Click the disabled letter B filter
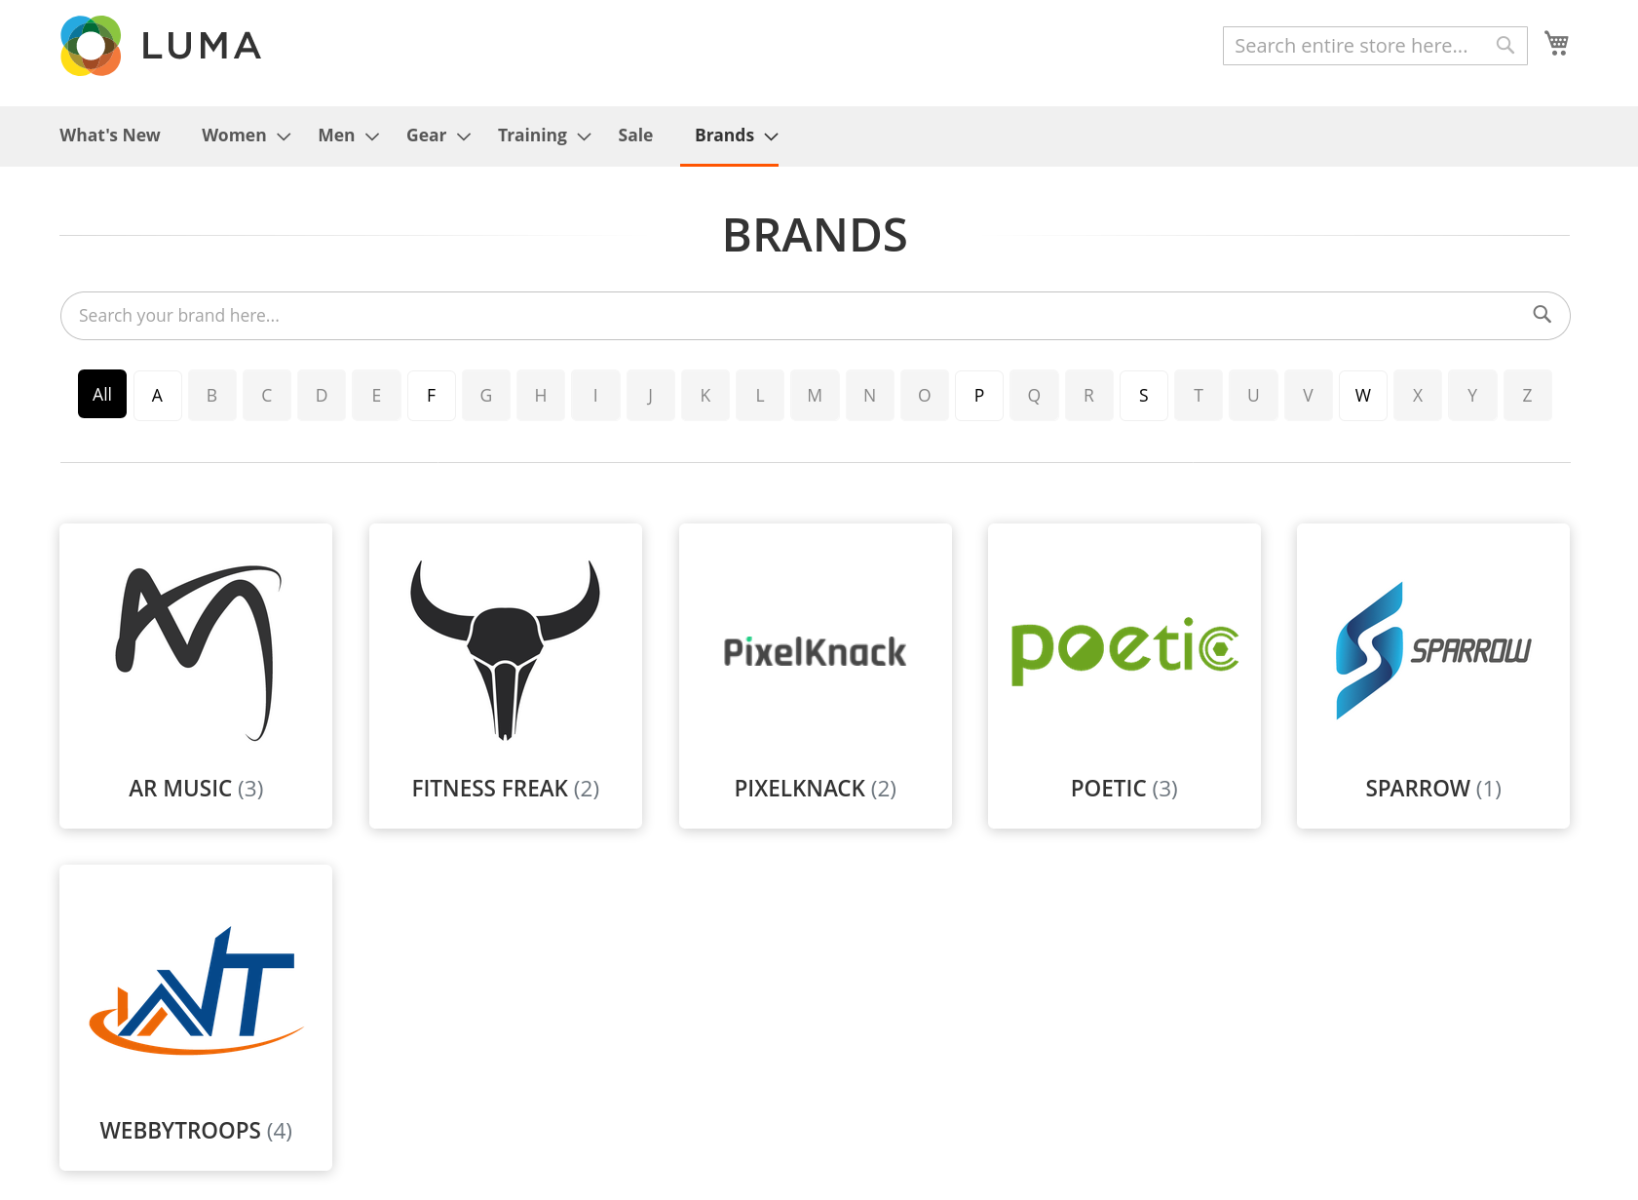 212,395
